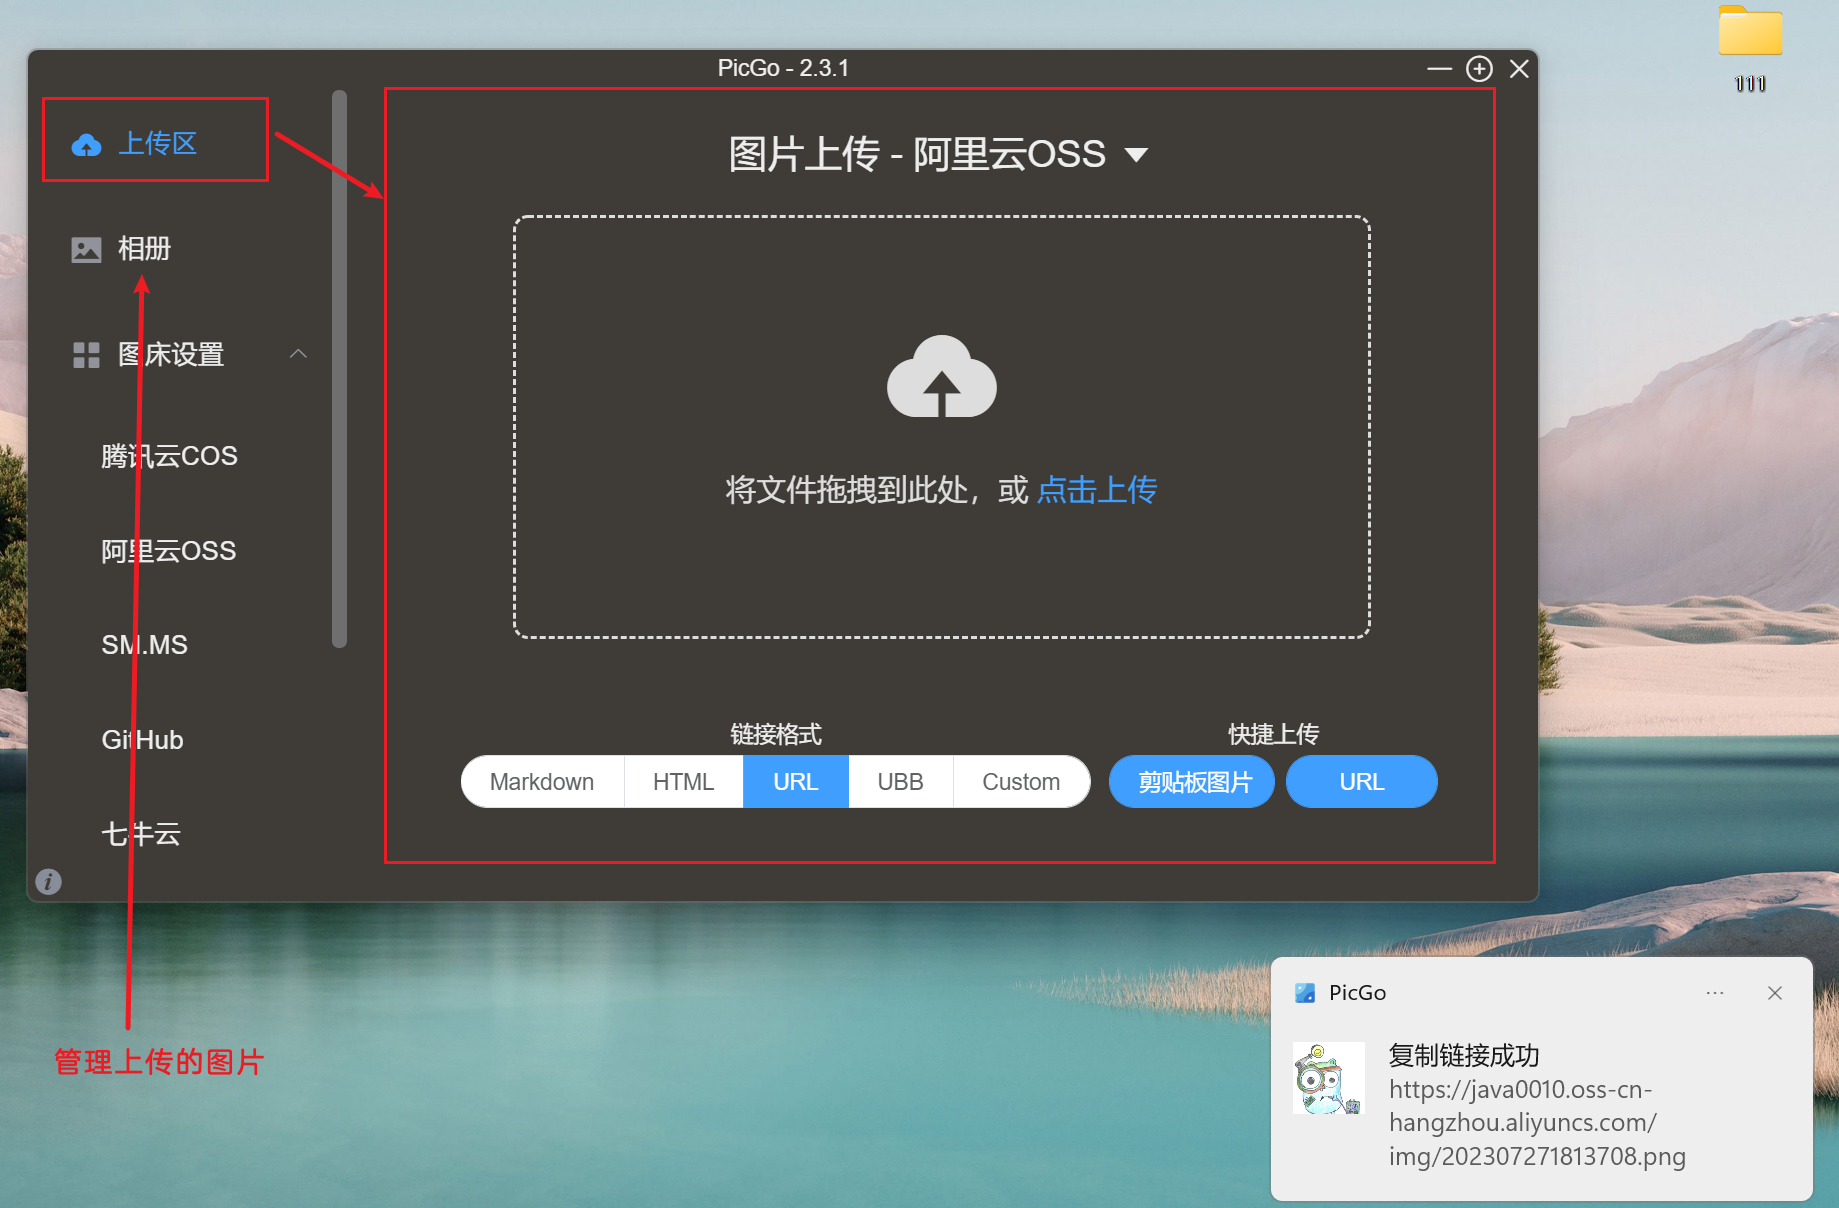The height and width of the screenshot is (1208, 1839).
Task: Select the URL link format option
Action: [x=796, y=782]
